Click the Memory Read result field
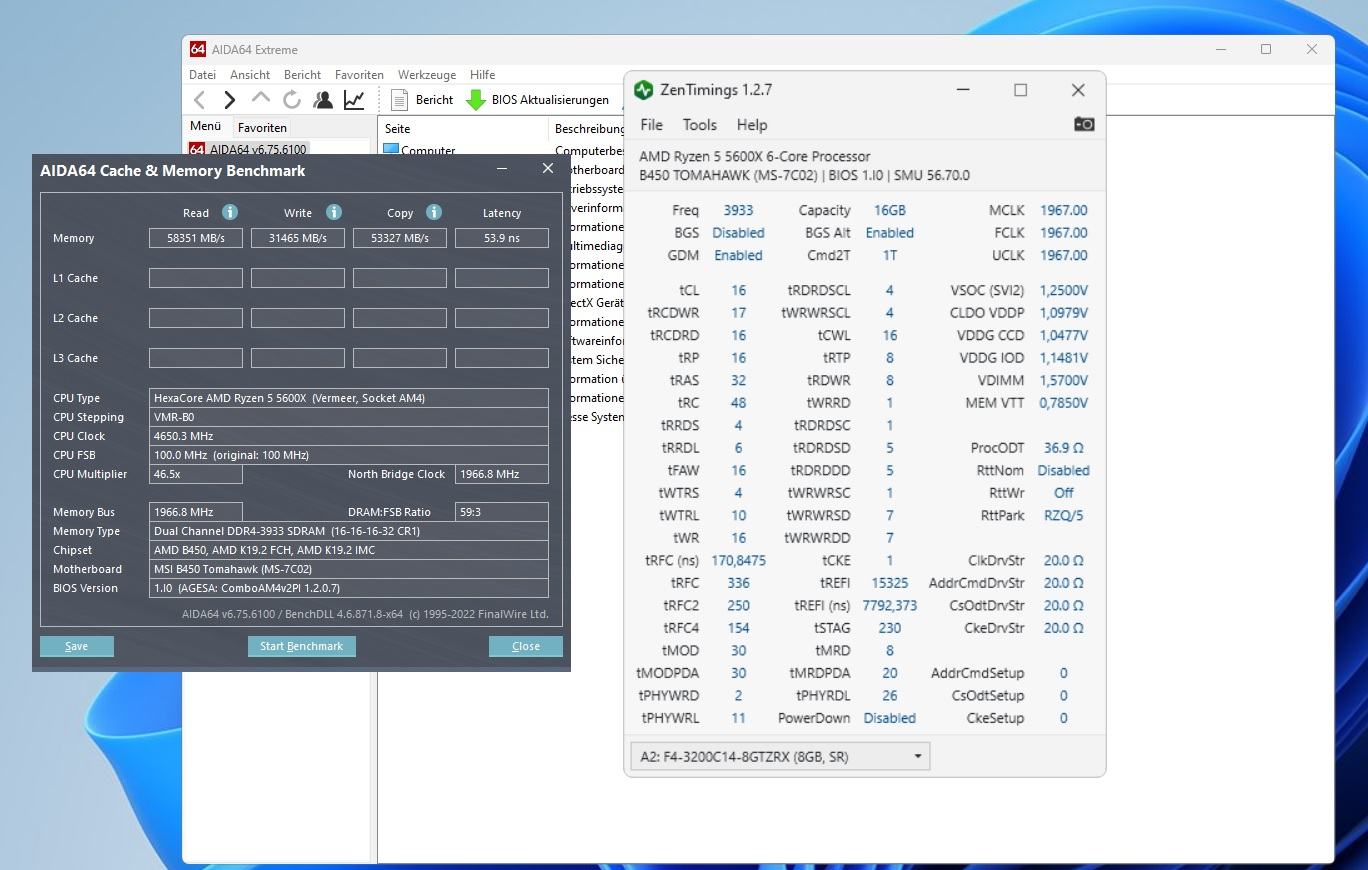Screen dimensions: 1368x870 pos(196,238)
